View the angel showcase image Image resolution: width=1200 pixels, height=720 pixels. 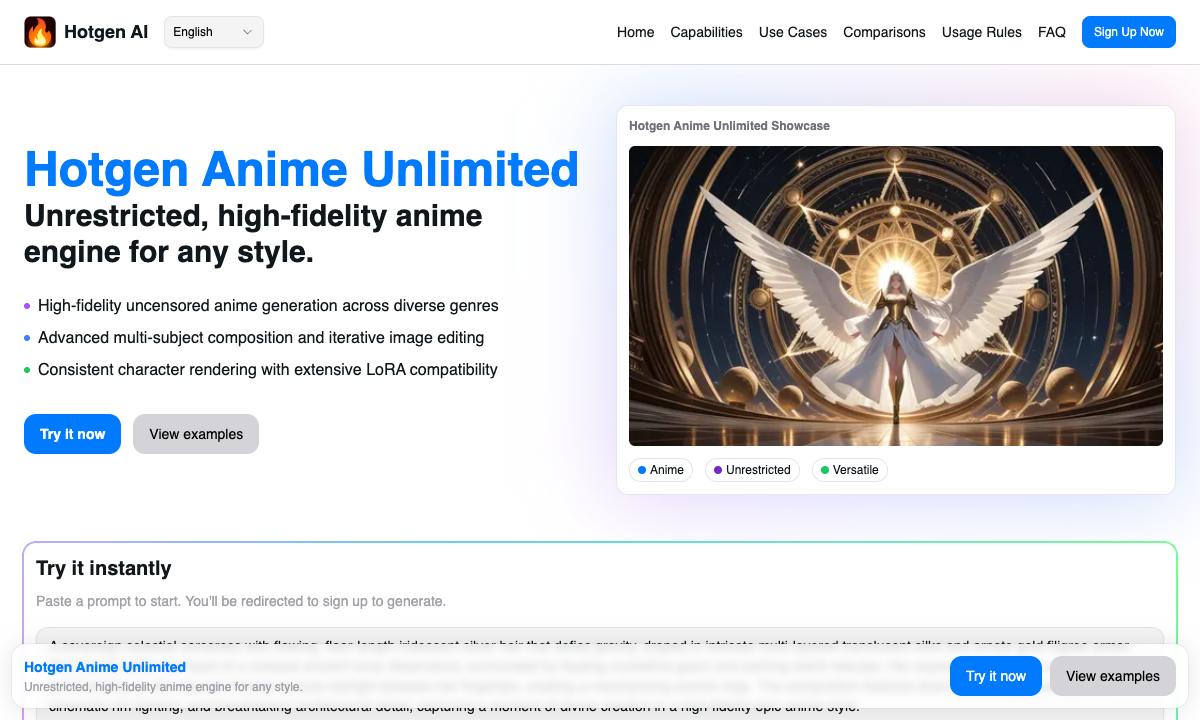tap(896, 294)
